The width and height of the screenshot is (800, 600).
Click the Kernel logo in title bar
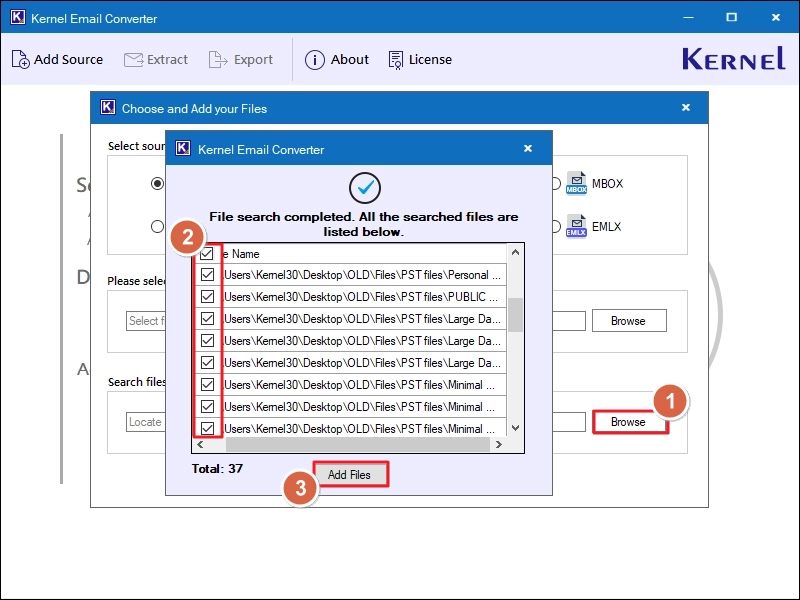point(17,17)
